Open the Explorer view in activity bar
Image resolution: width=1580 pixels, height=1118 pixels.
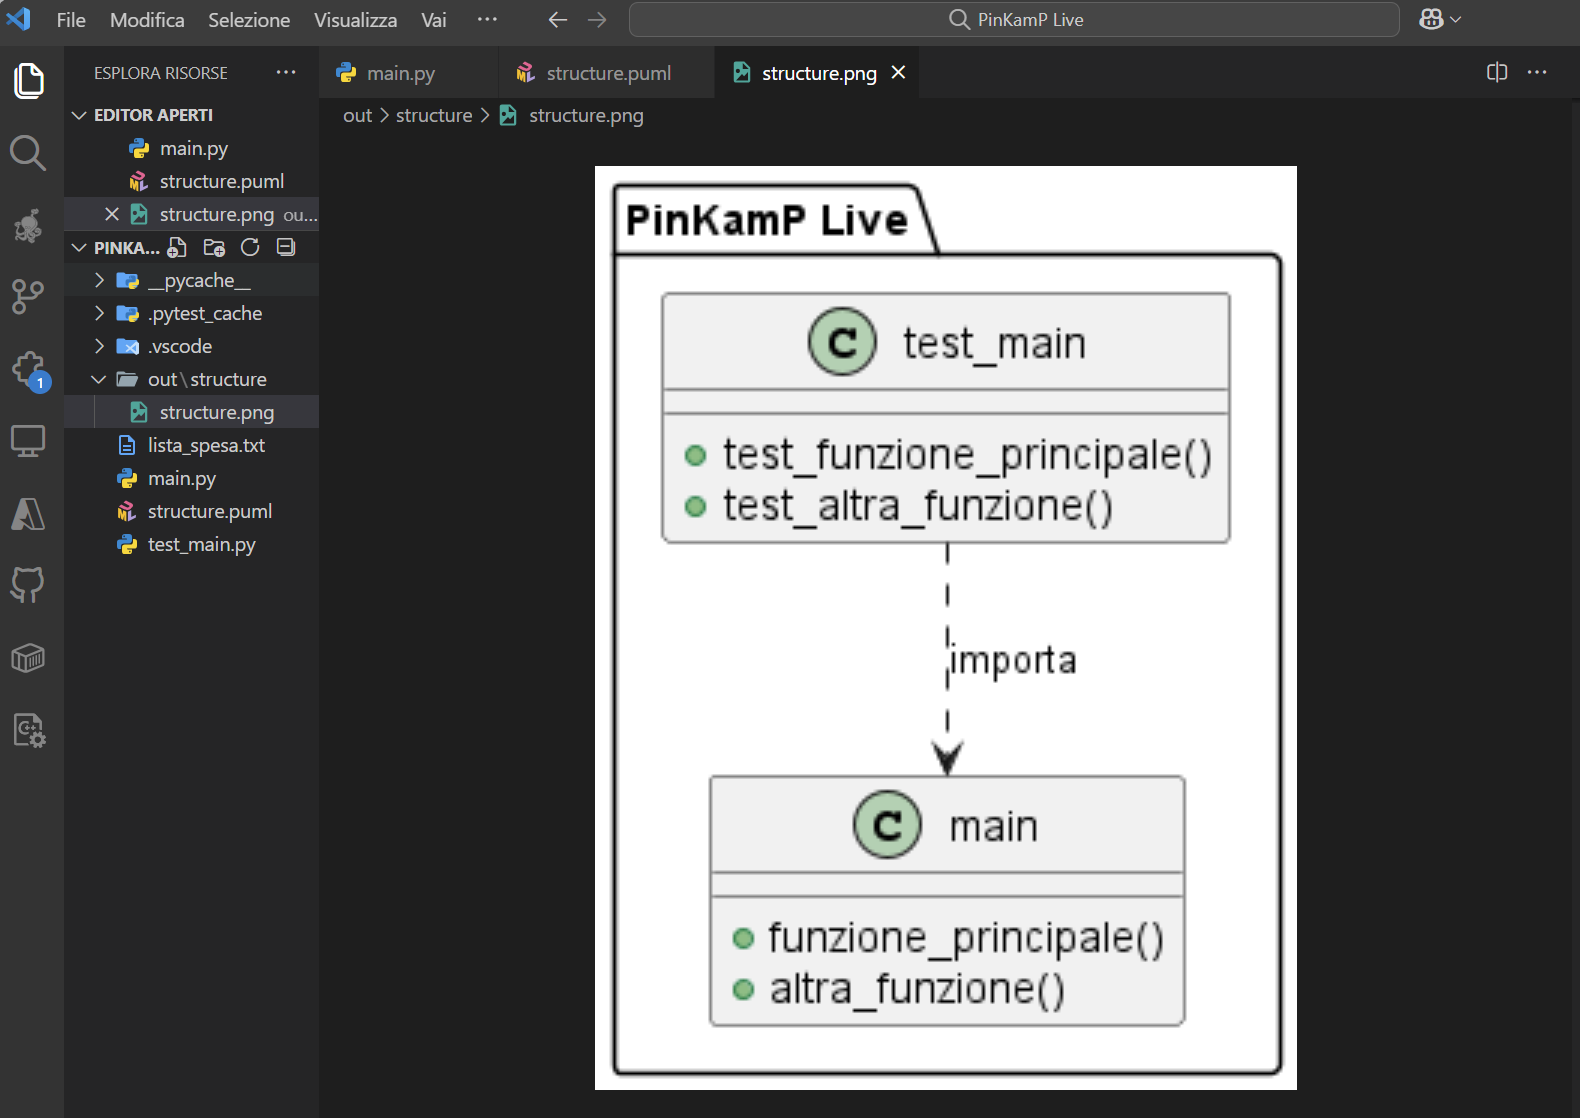click(29, 80)
